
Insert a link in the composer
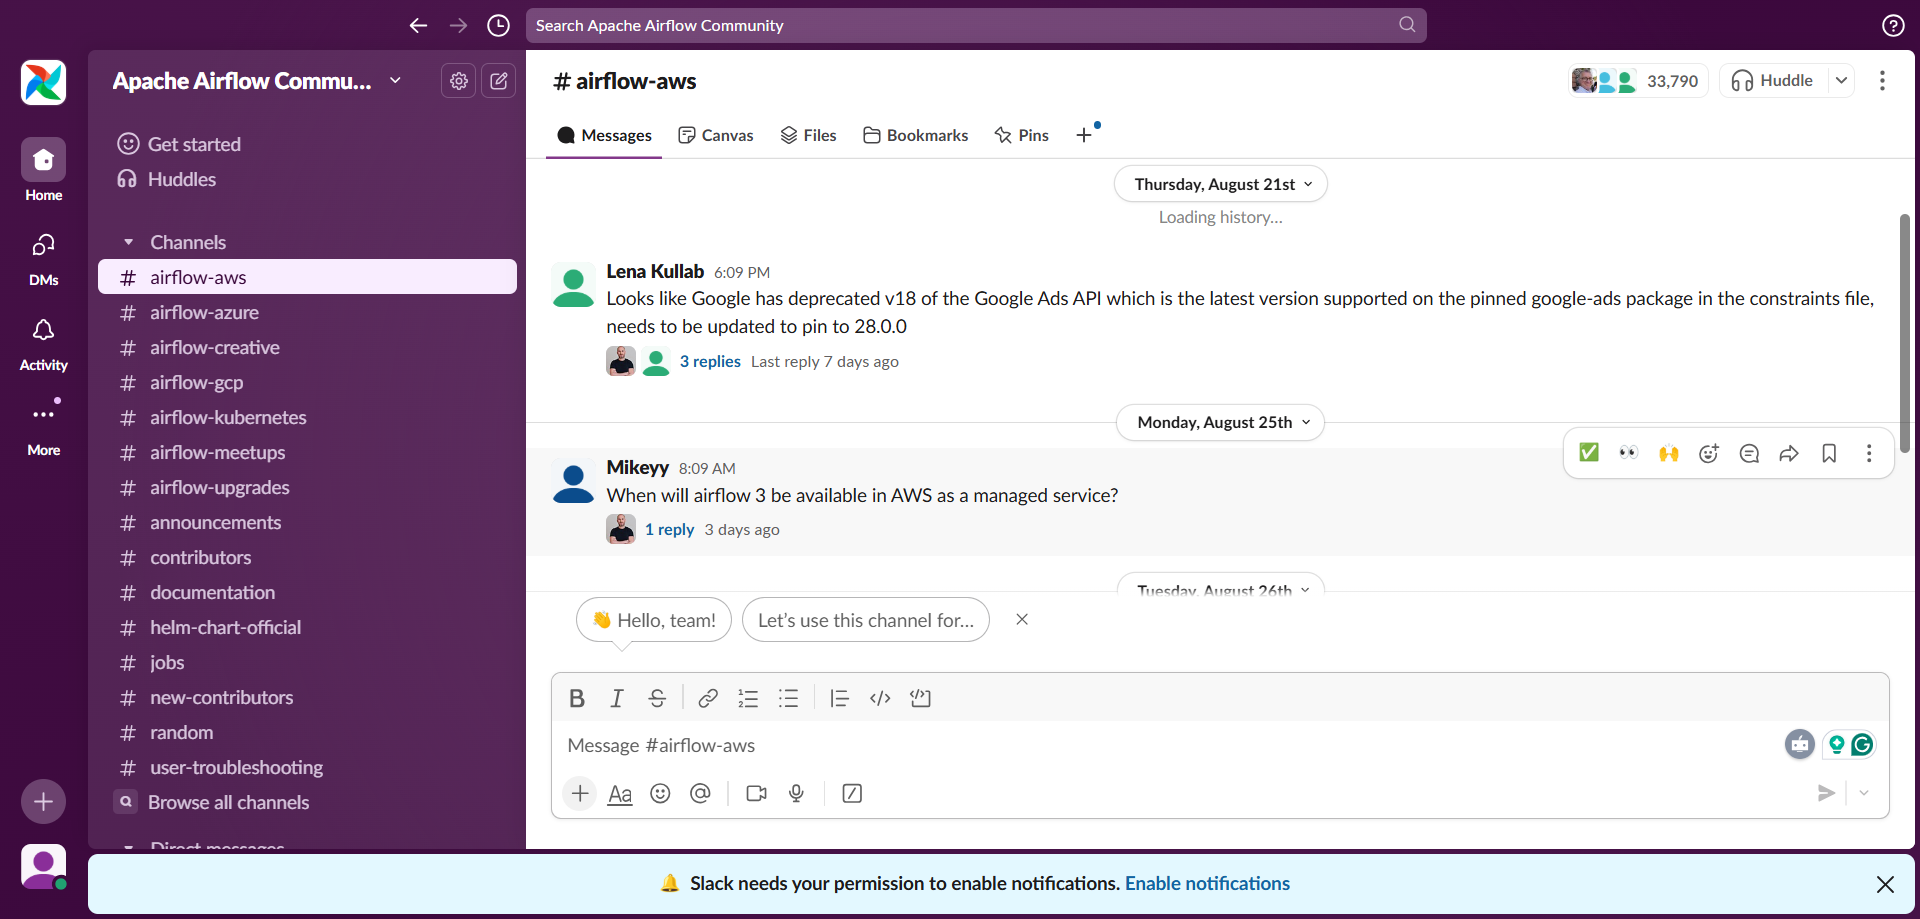[x=708, y=698]
